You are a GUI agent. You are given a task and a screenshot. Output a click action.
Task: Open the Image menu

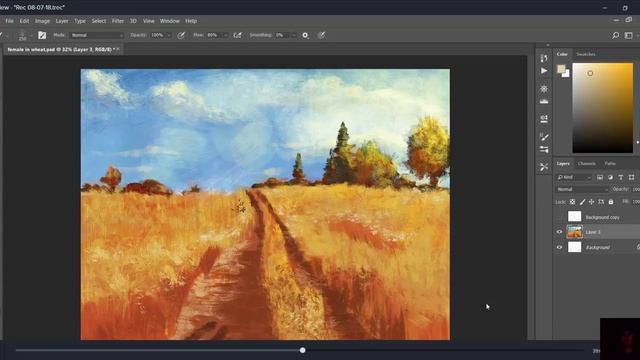42,21
